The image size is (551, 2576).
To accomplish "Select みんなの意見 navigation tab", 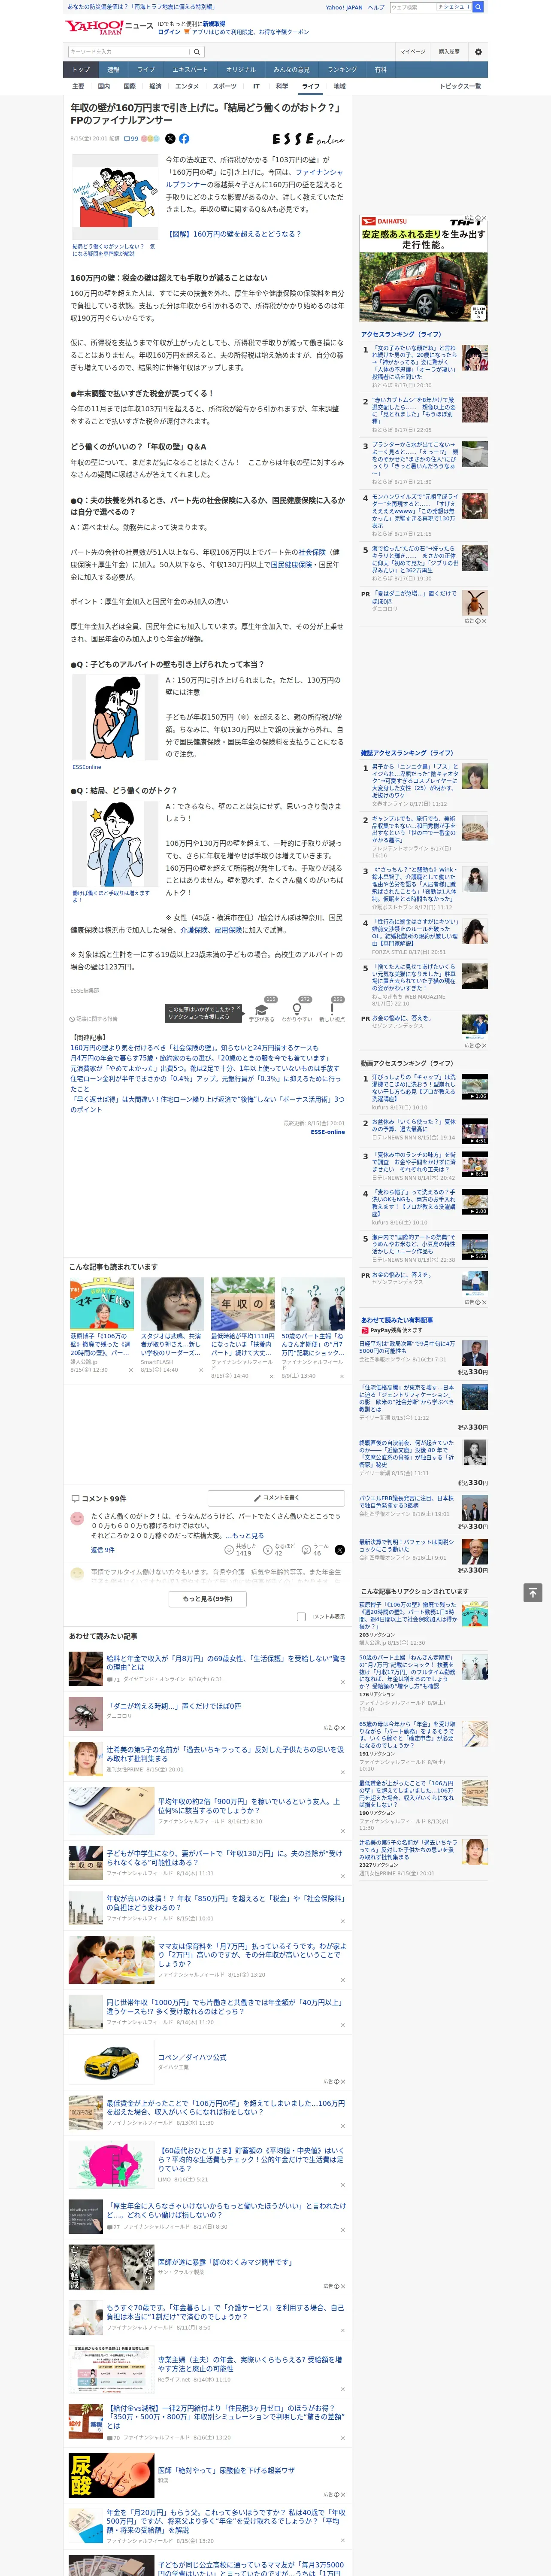I will click(292, 69).
